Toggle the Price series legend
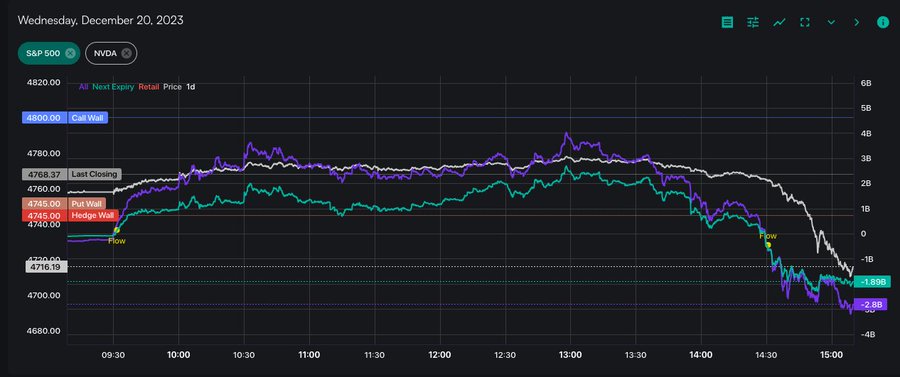Image resolution: width=900 pixels, height=377 pixels. (172, 87)
